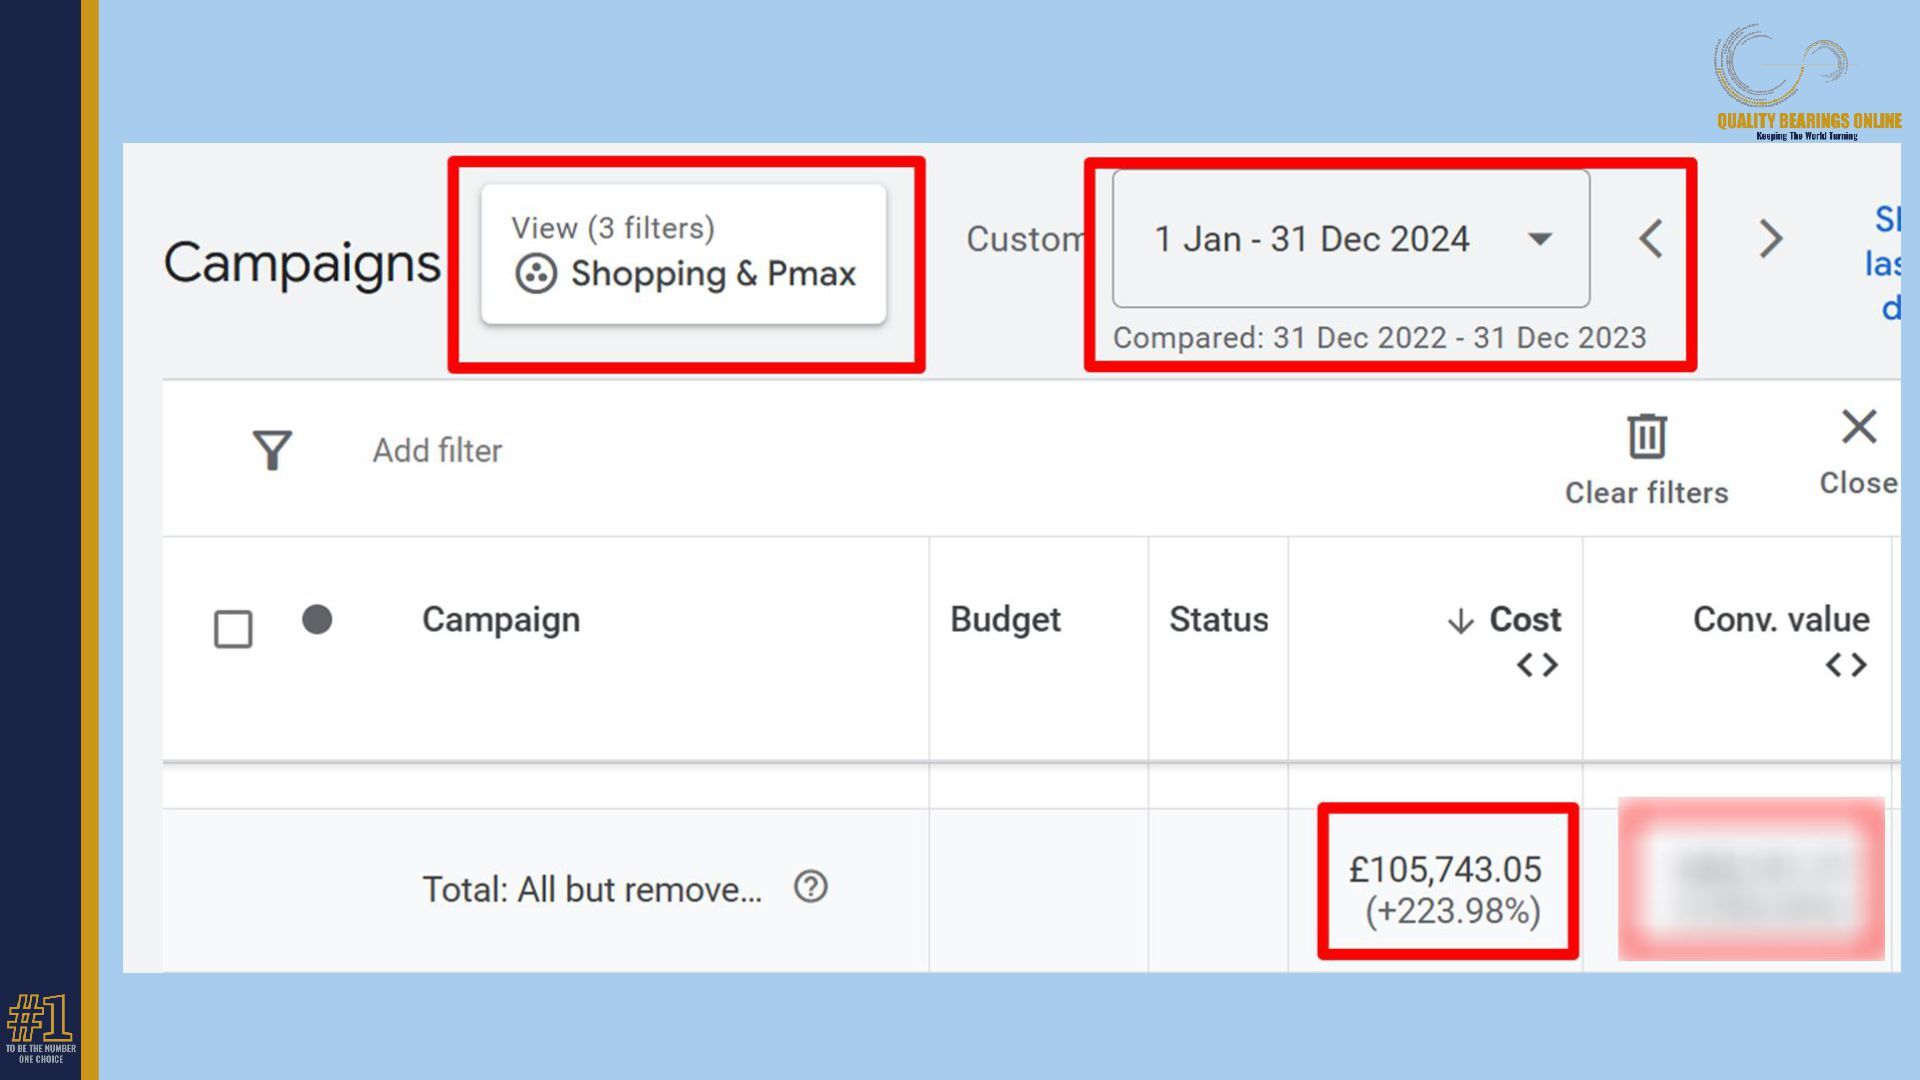
Task: Click the help question mark beside Total
Action: pyautogui.click(x=810, y=887)
